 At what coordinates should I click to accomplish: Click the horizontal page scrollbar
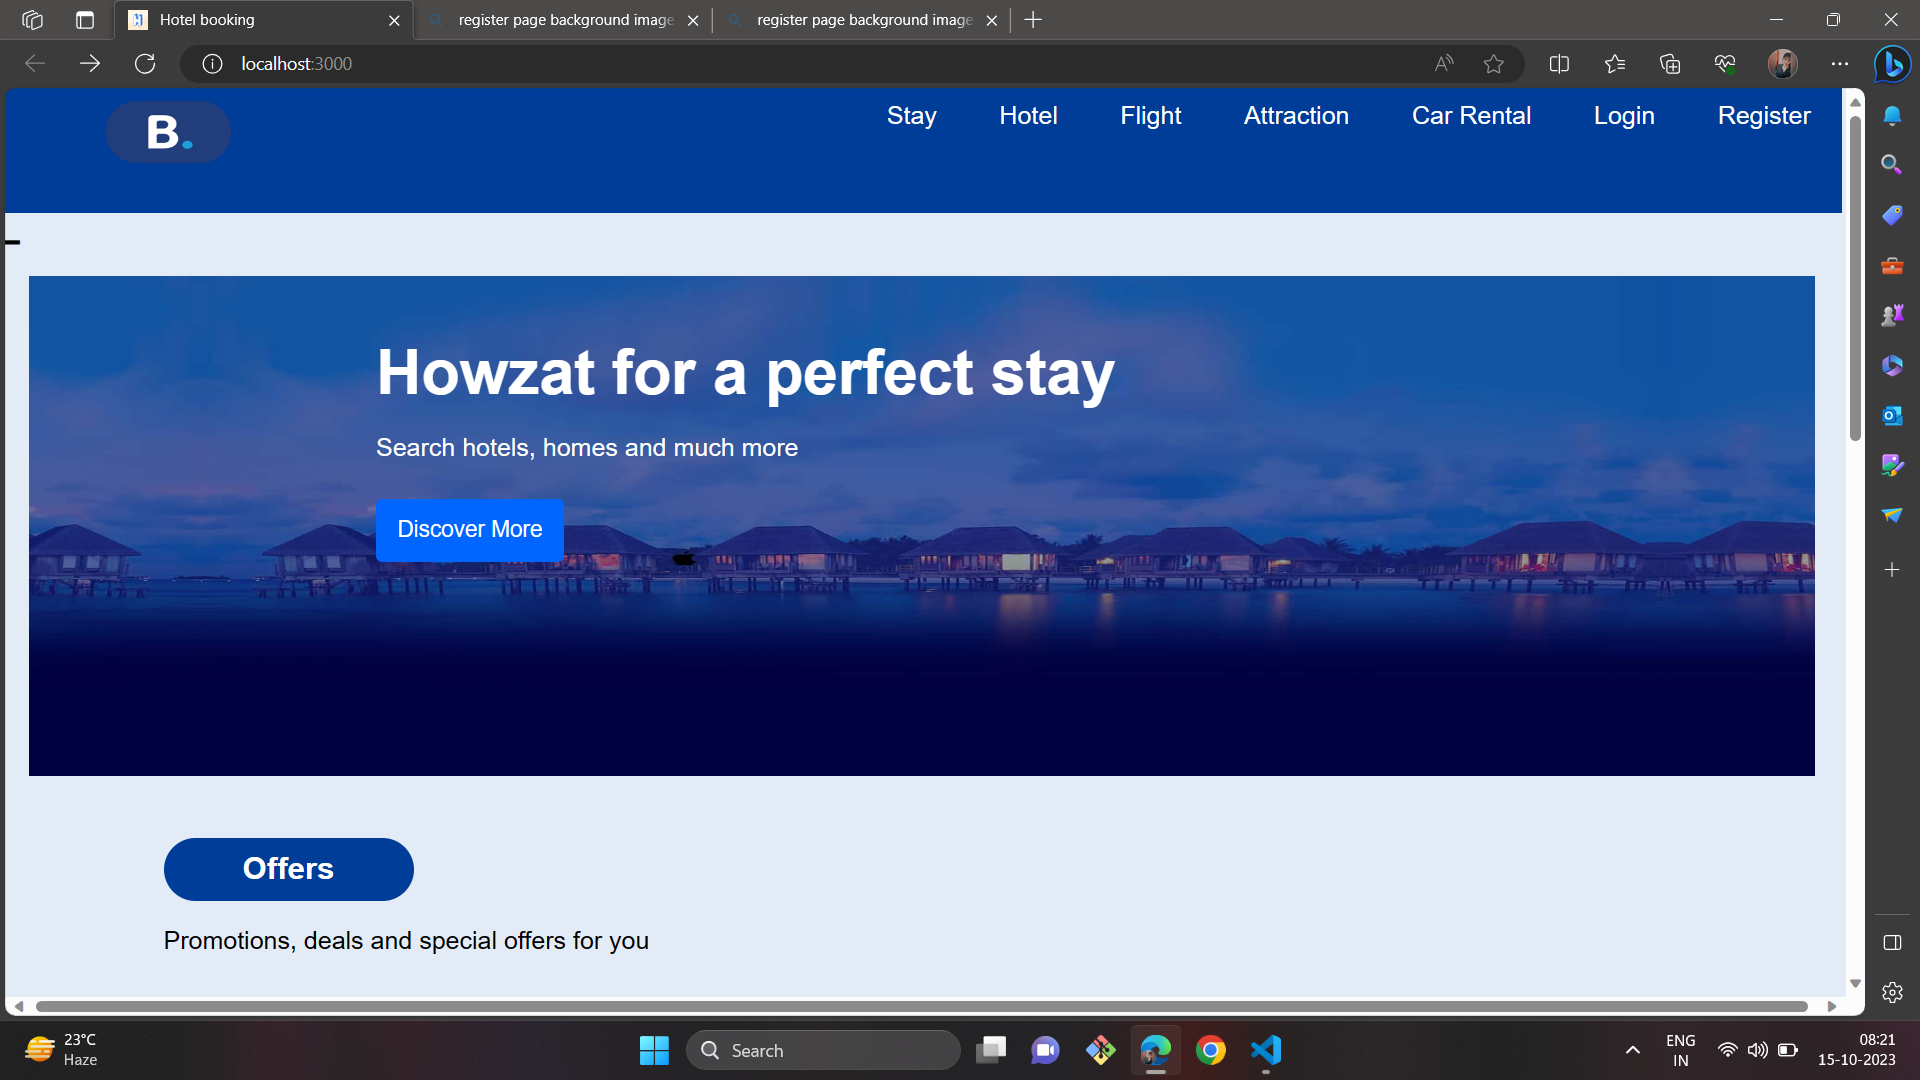coord(920,1006)
